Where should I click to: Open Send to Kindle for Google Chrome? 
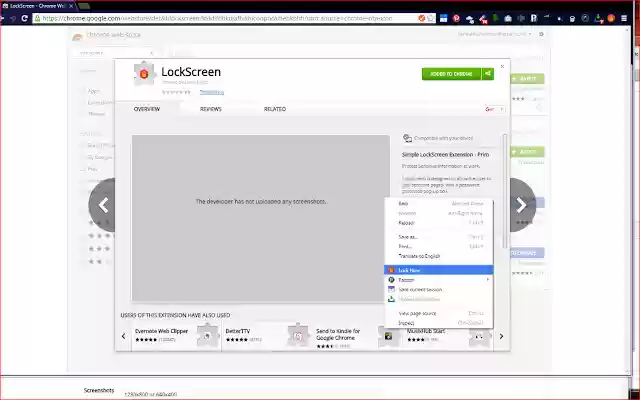[x=358, y=336]
